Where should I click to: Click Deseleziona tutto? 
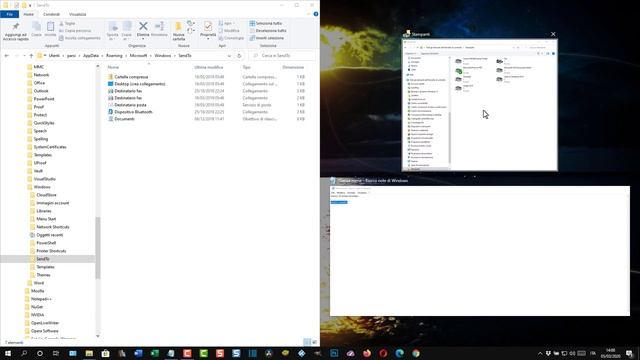(268, 31)
